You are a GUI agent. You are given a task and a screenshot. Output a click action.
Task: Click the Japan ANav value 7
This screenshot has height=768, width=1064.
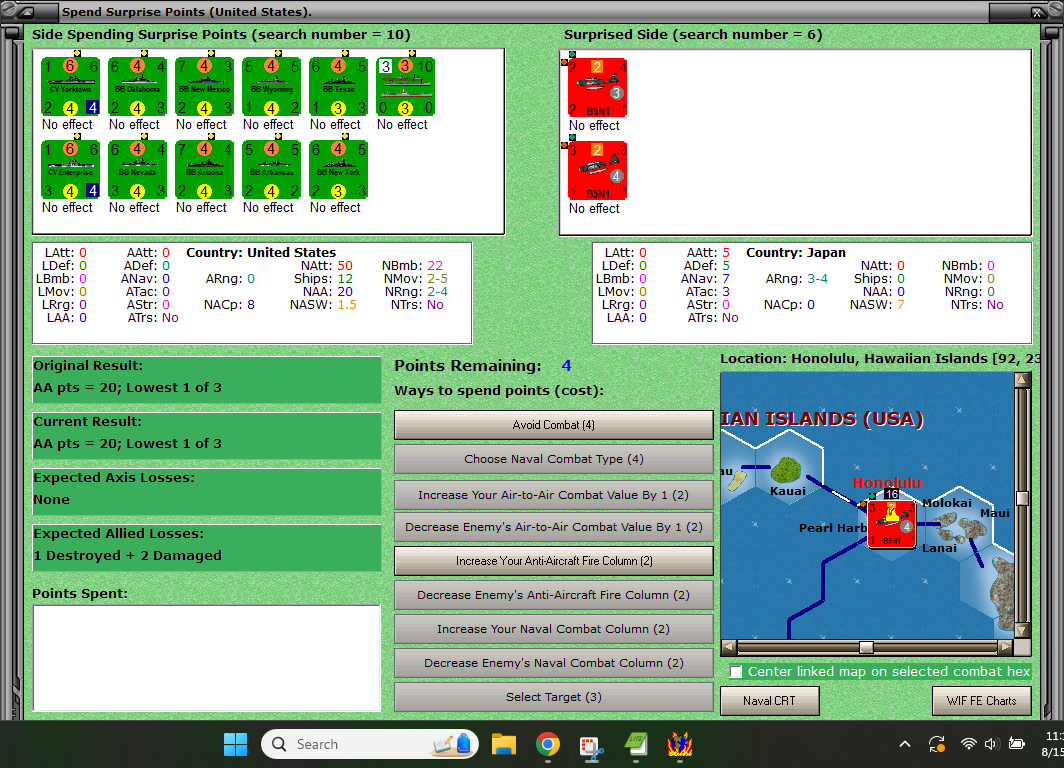725,279
